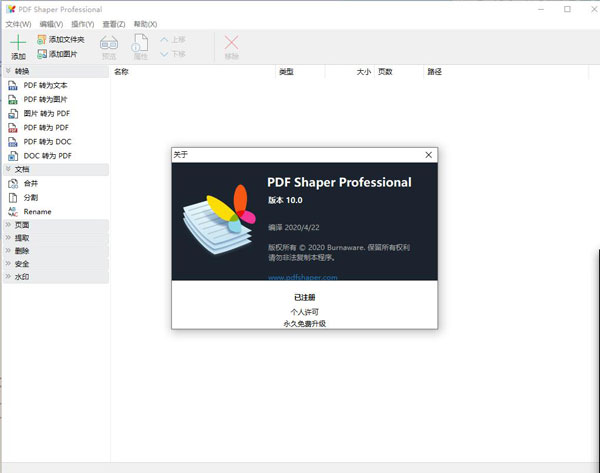The height and width of the screenshot is (473, 600).
Task: Minimize the PDF Shaper window
Action: tap(541, 9)
